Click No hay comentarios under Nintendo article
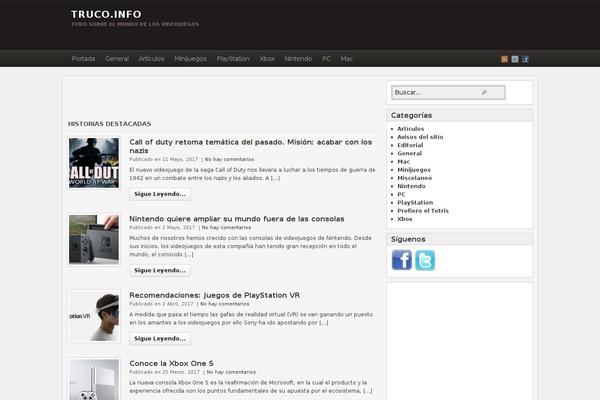Viewport: 600px width, 400px height. pyautogui.click(x=226, y=227)
